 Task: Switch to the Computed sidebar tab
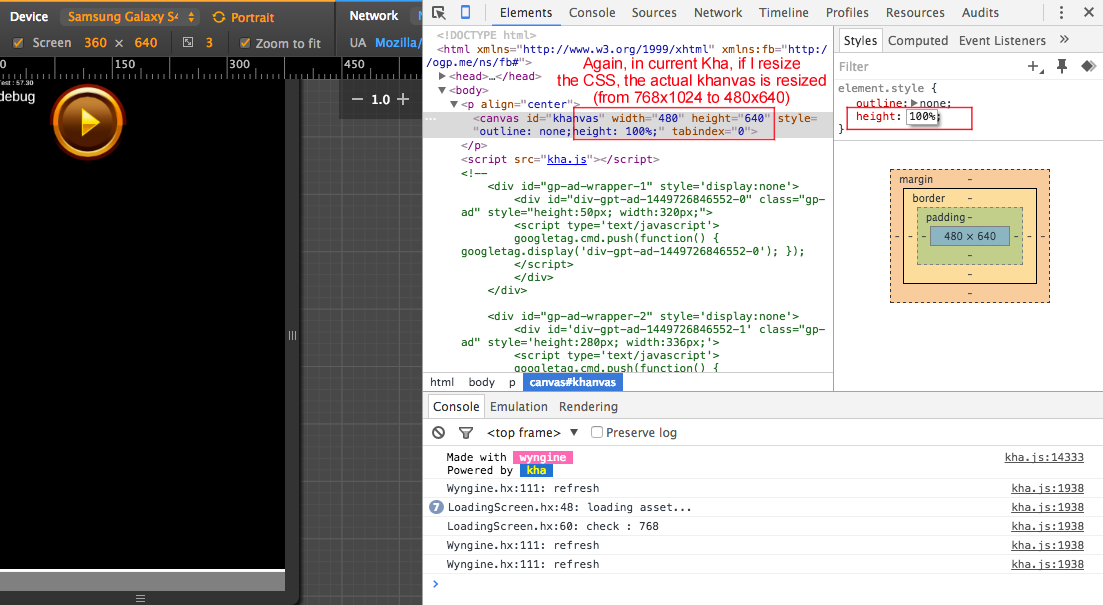click(917, 40)
